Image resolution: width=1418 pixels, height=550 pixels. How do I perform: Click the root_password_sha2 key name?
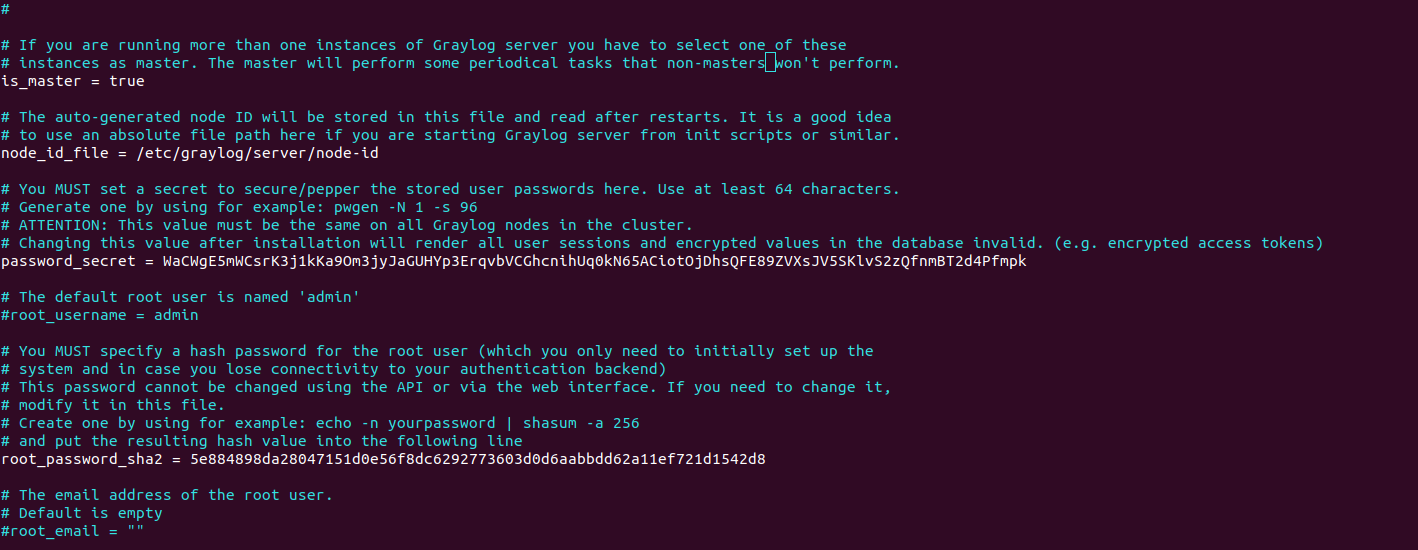82,459
